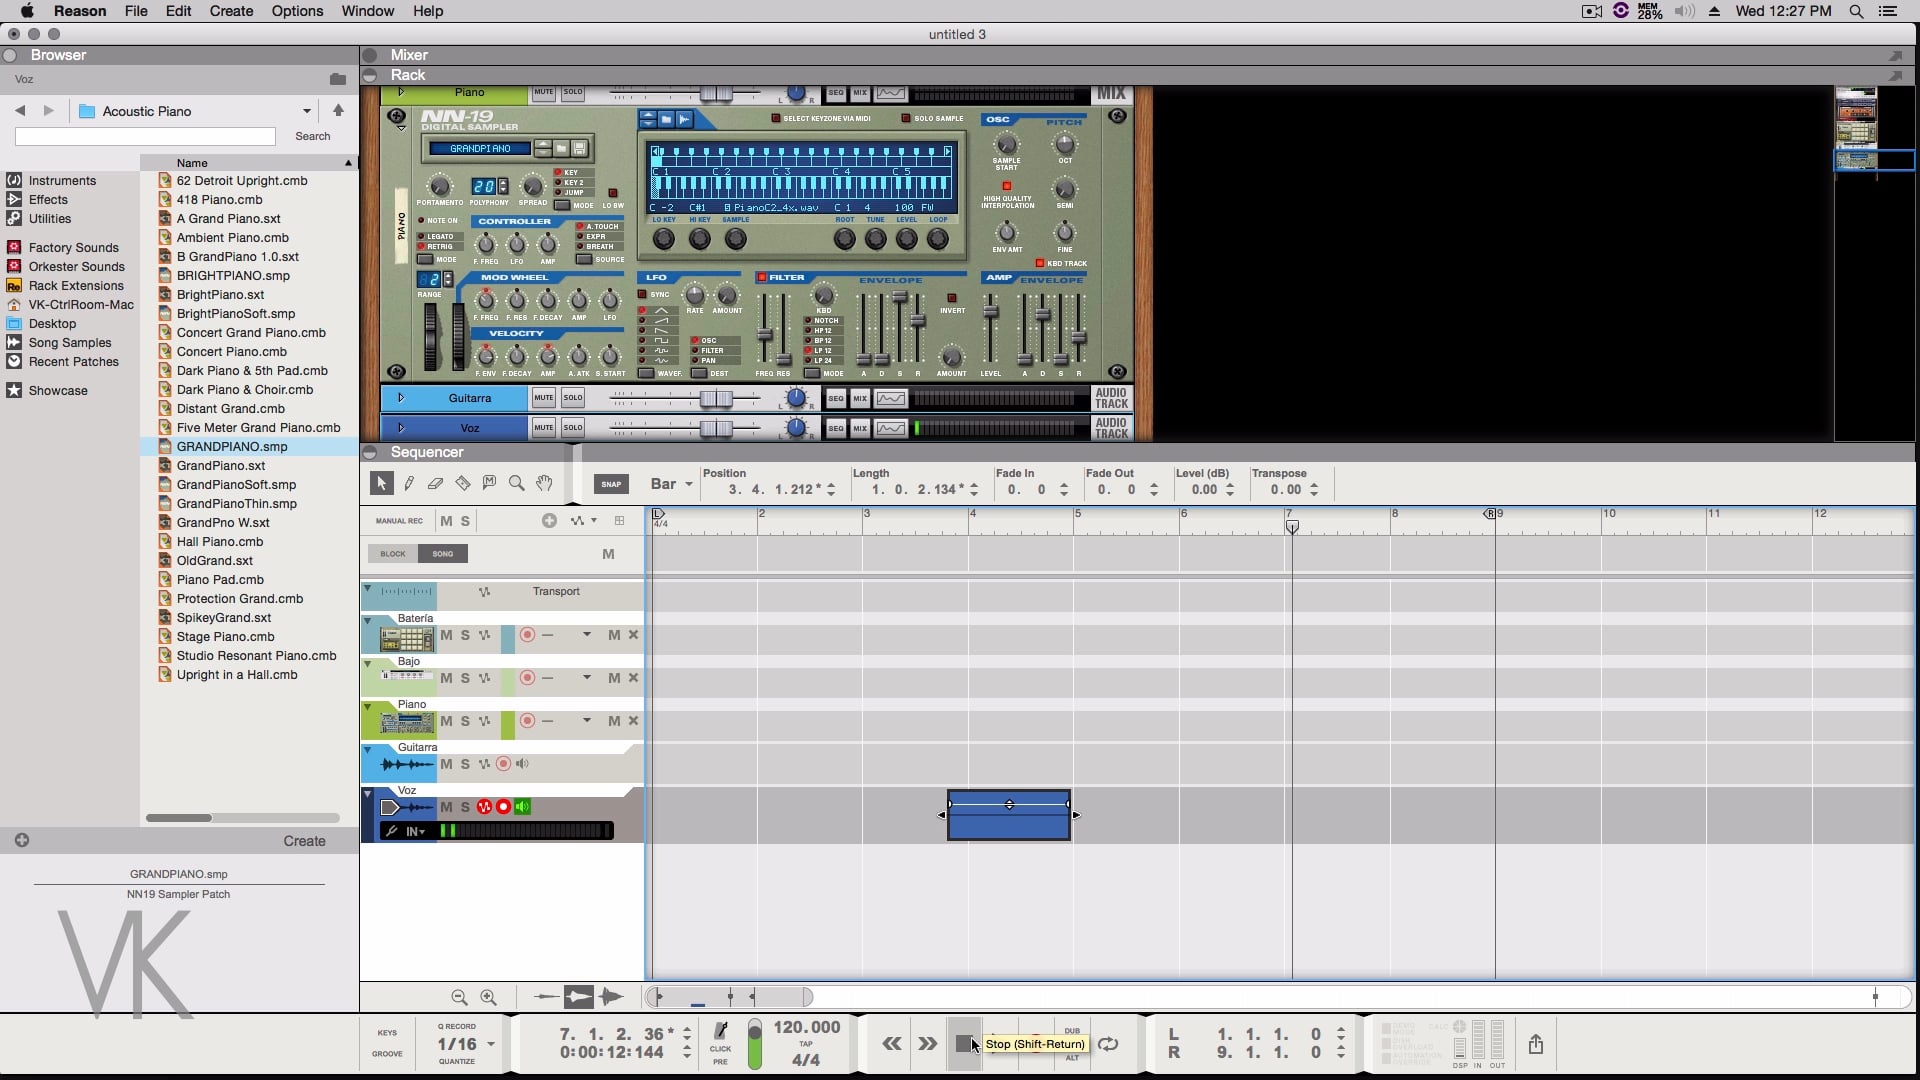Open the Bar snap value dropdown
1920x1080 pixels.
688,484
